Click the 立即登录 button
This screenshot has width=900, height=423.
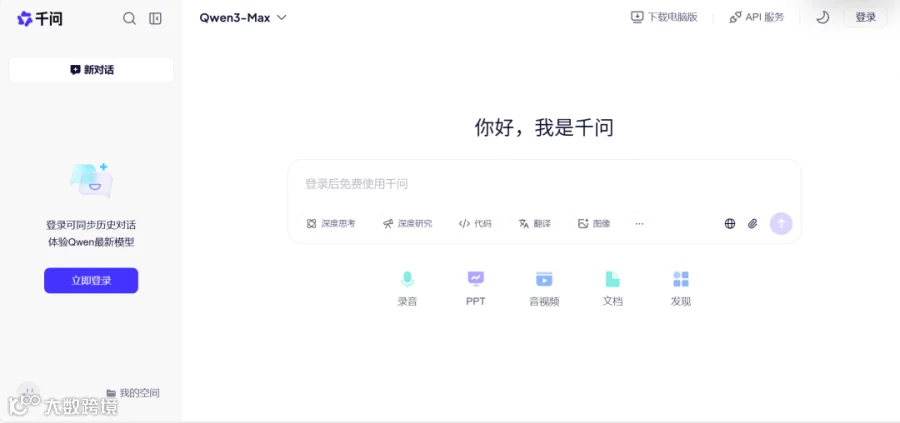(91, 281)
